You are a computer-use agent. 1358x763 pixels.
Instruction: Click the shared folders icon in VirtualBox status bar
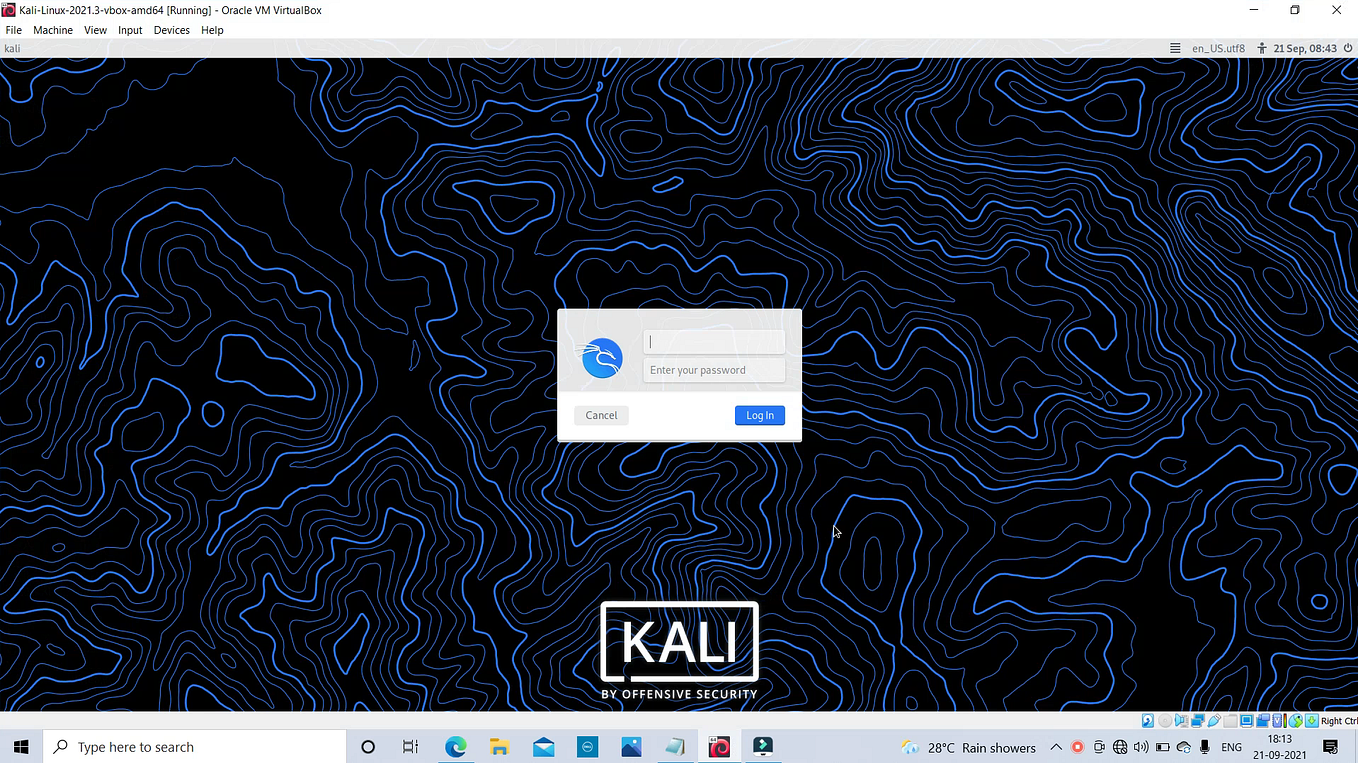[1229, 720]
